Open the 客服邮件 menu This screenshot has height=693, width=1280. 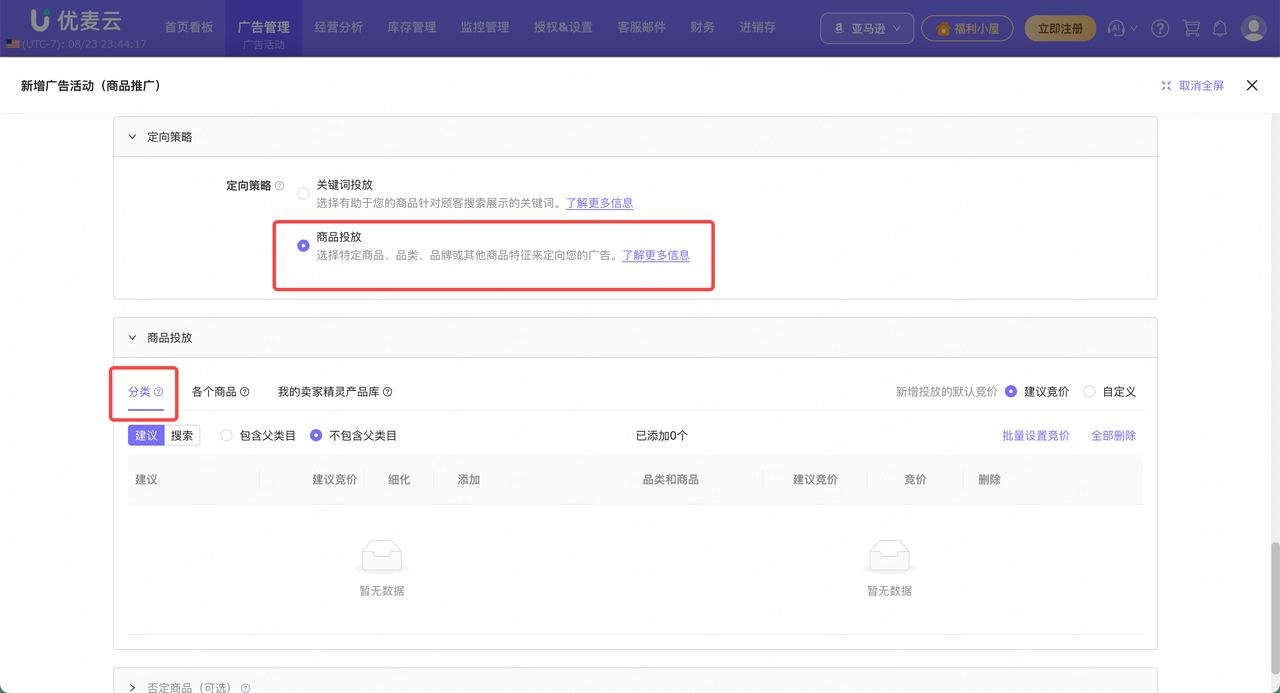tap(642, 28)
